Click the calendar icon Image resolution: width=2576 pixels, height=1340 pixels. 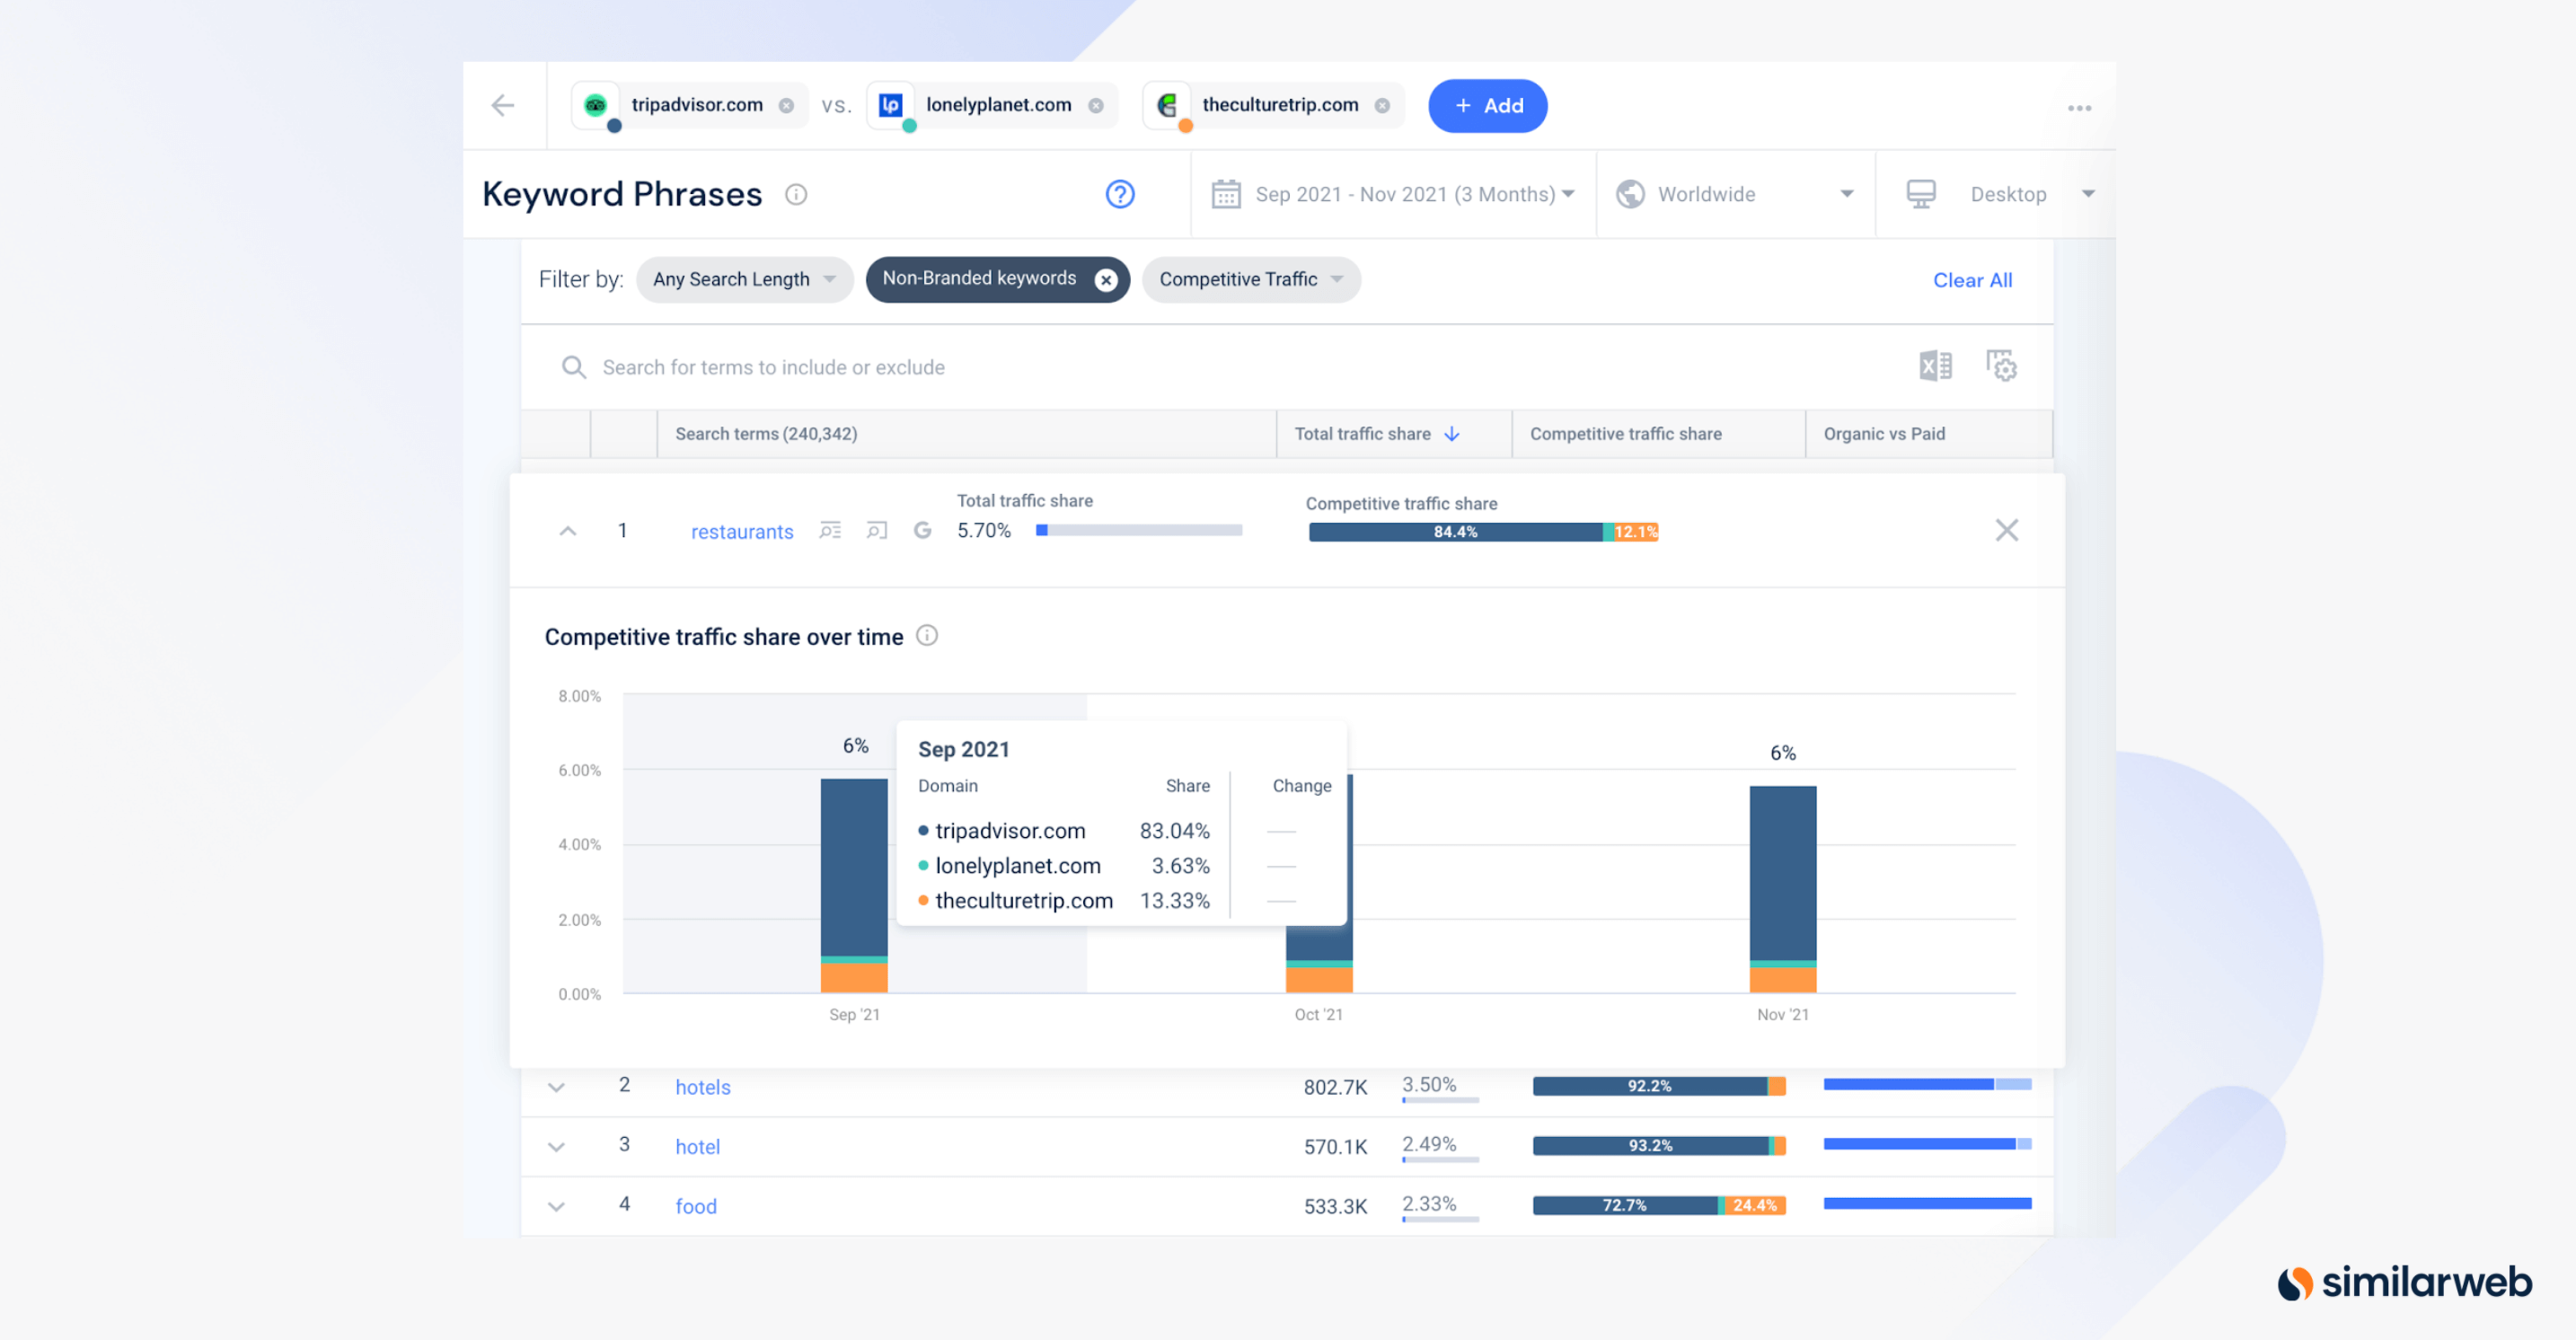pos(1226,194)
